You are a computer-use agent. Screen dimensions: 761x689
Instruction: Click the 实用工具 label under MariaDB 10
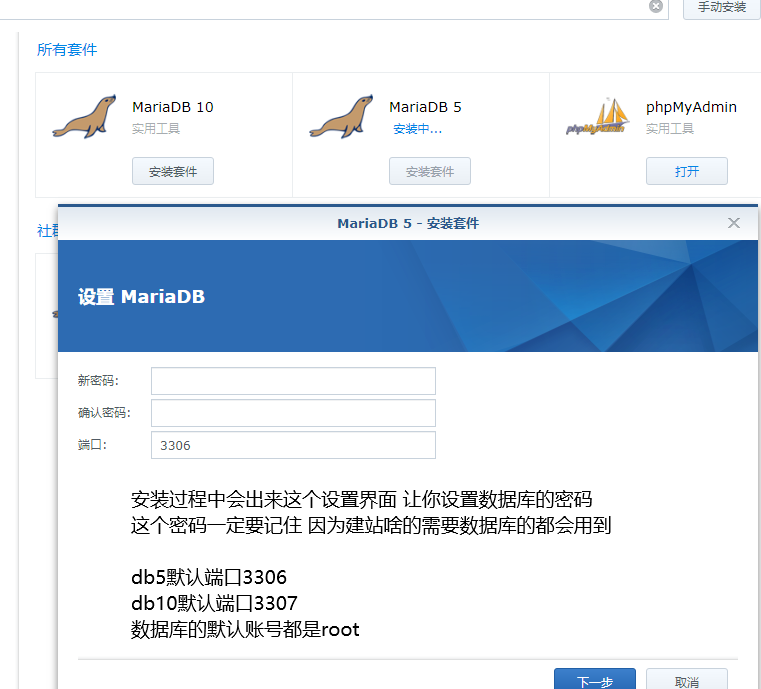click(x=156, y=129)
